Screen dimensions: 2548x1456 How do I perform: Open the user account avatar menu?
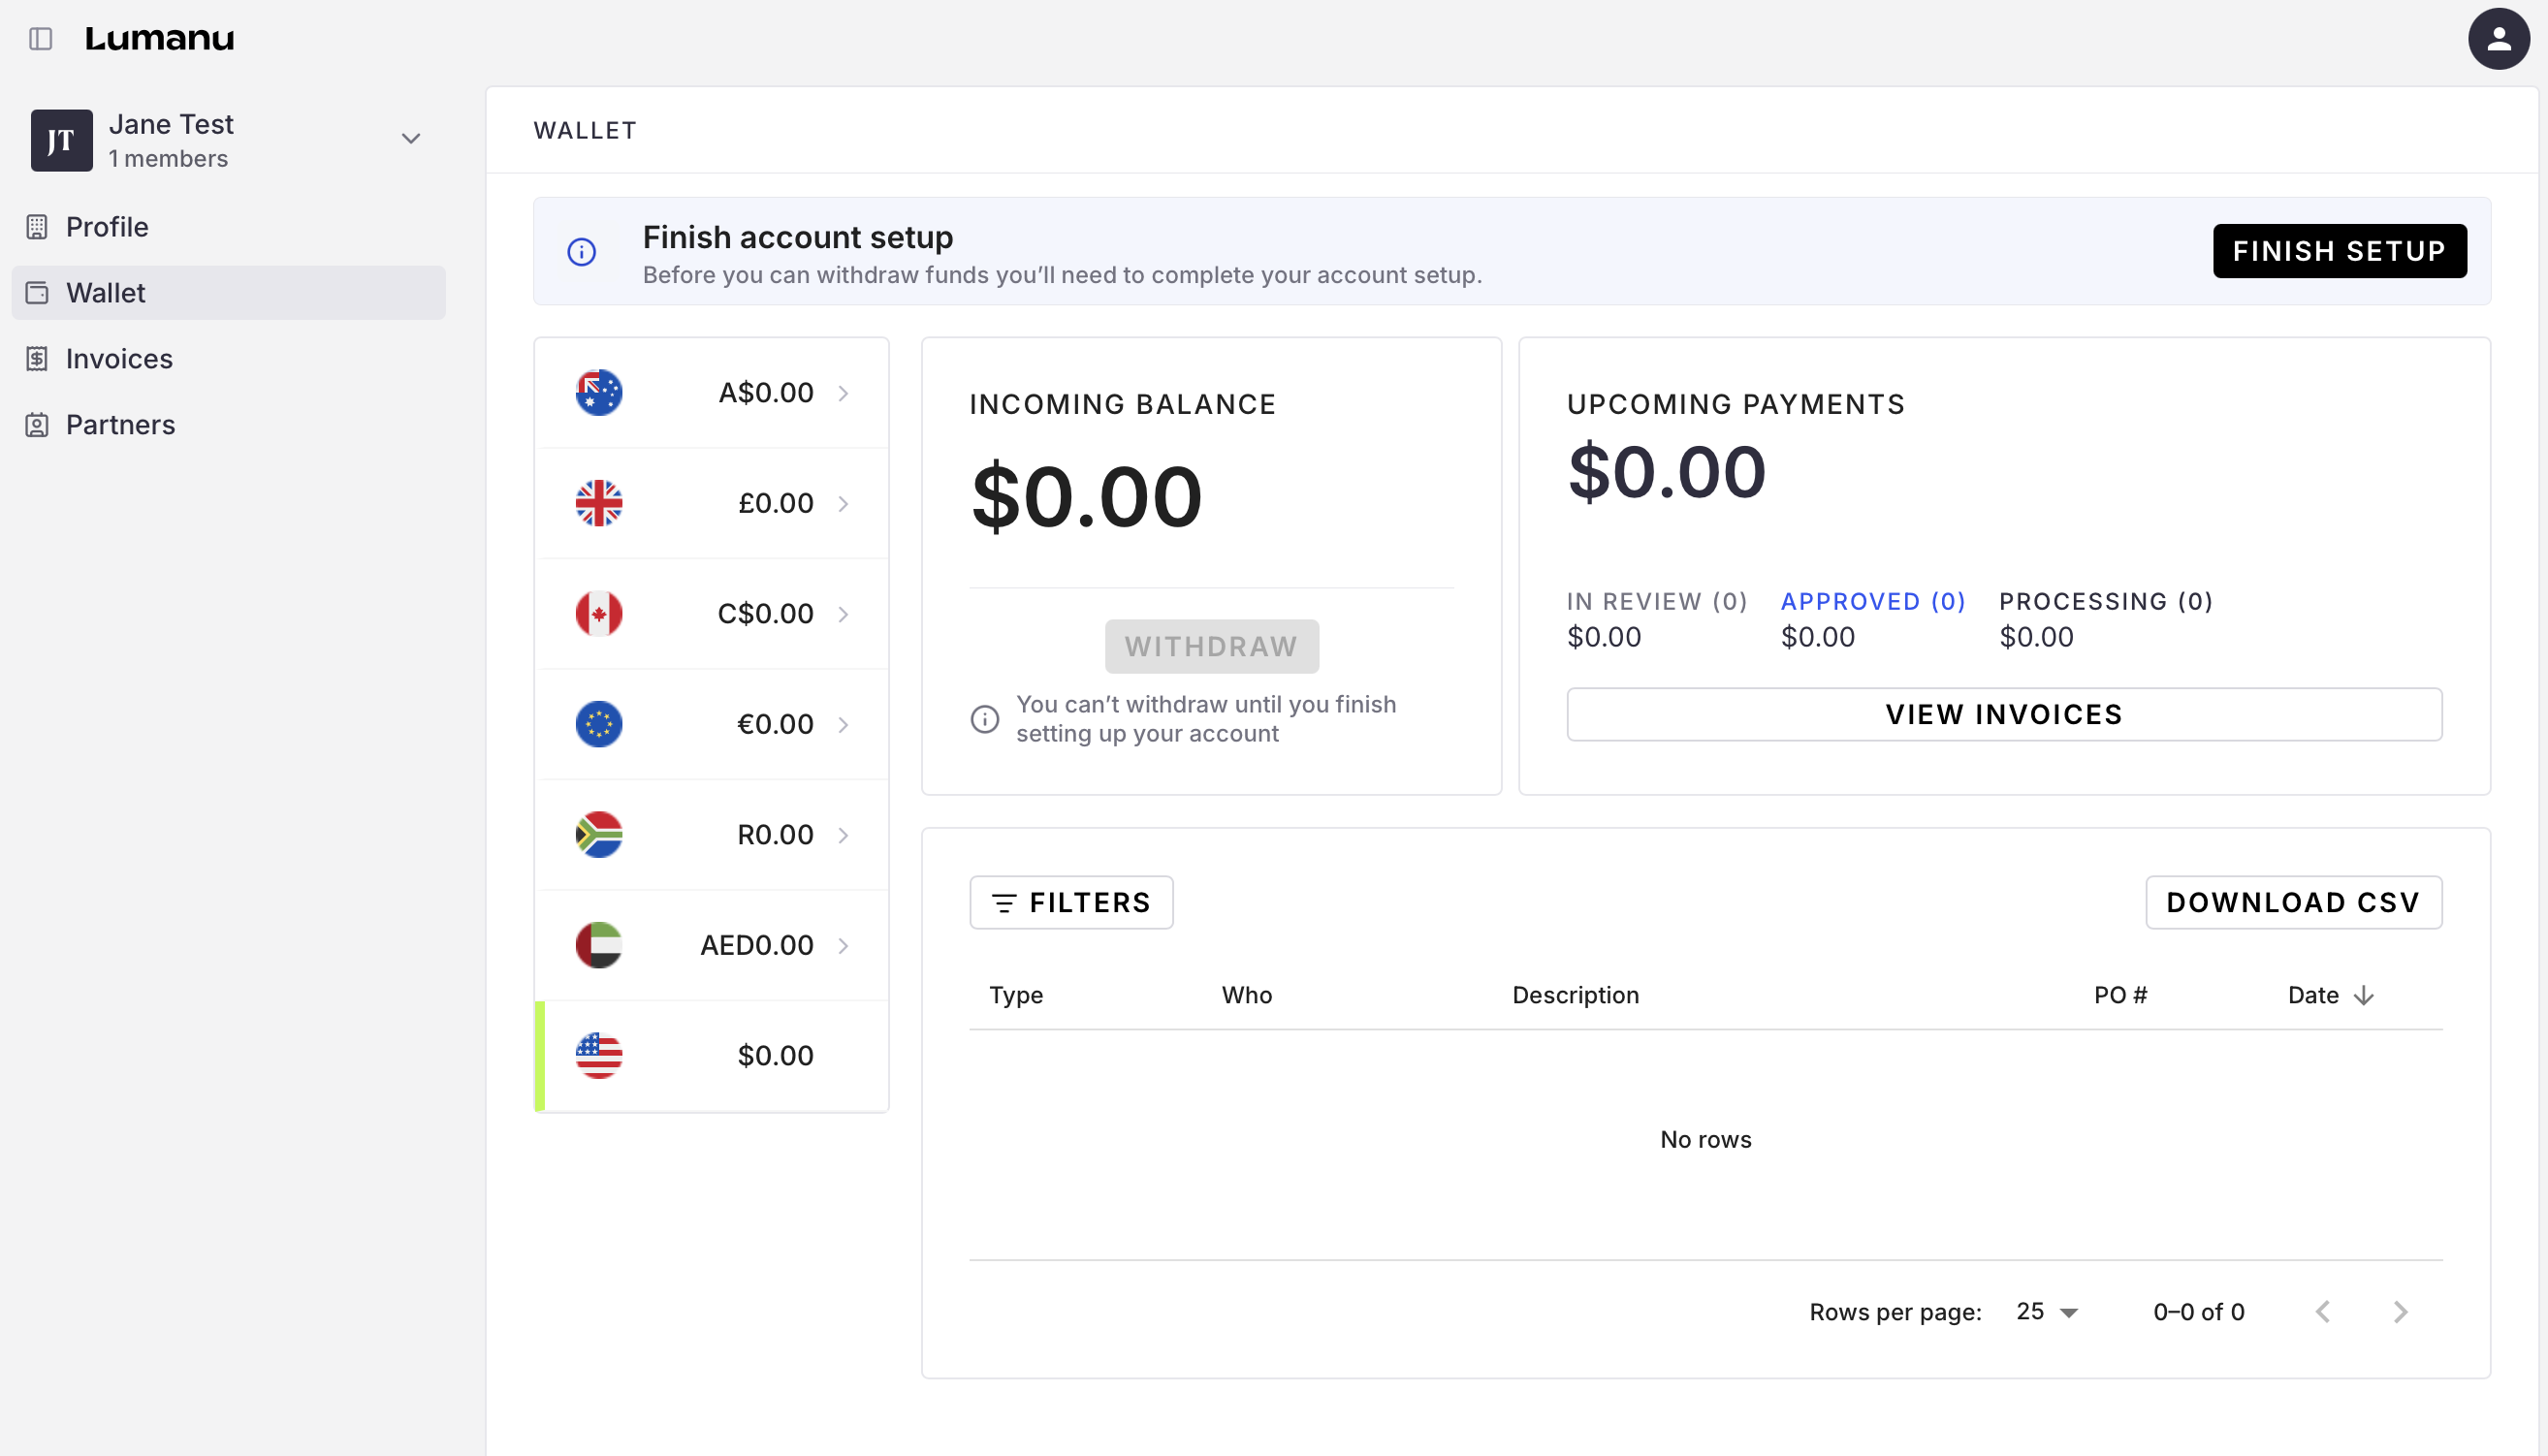2497,39
